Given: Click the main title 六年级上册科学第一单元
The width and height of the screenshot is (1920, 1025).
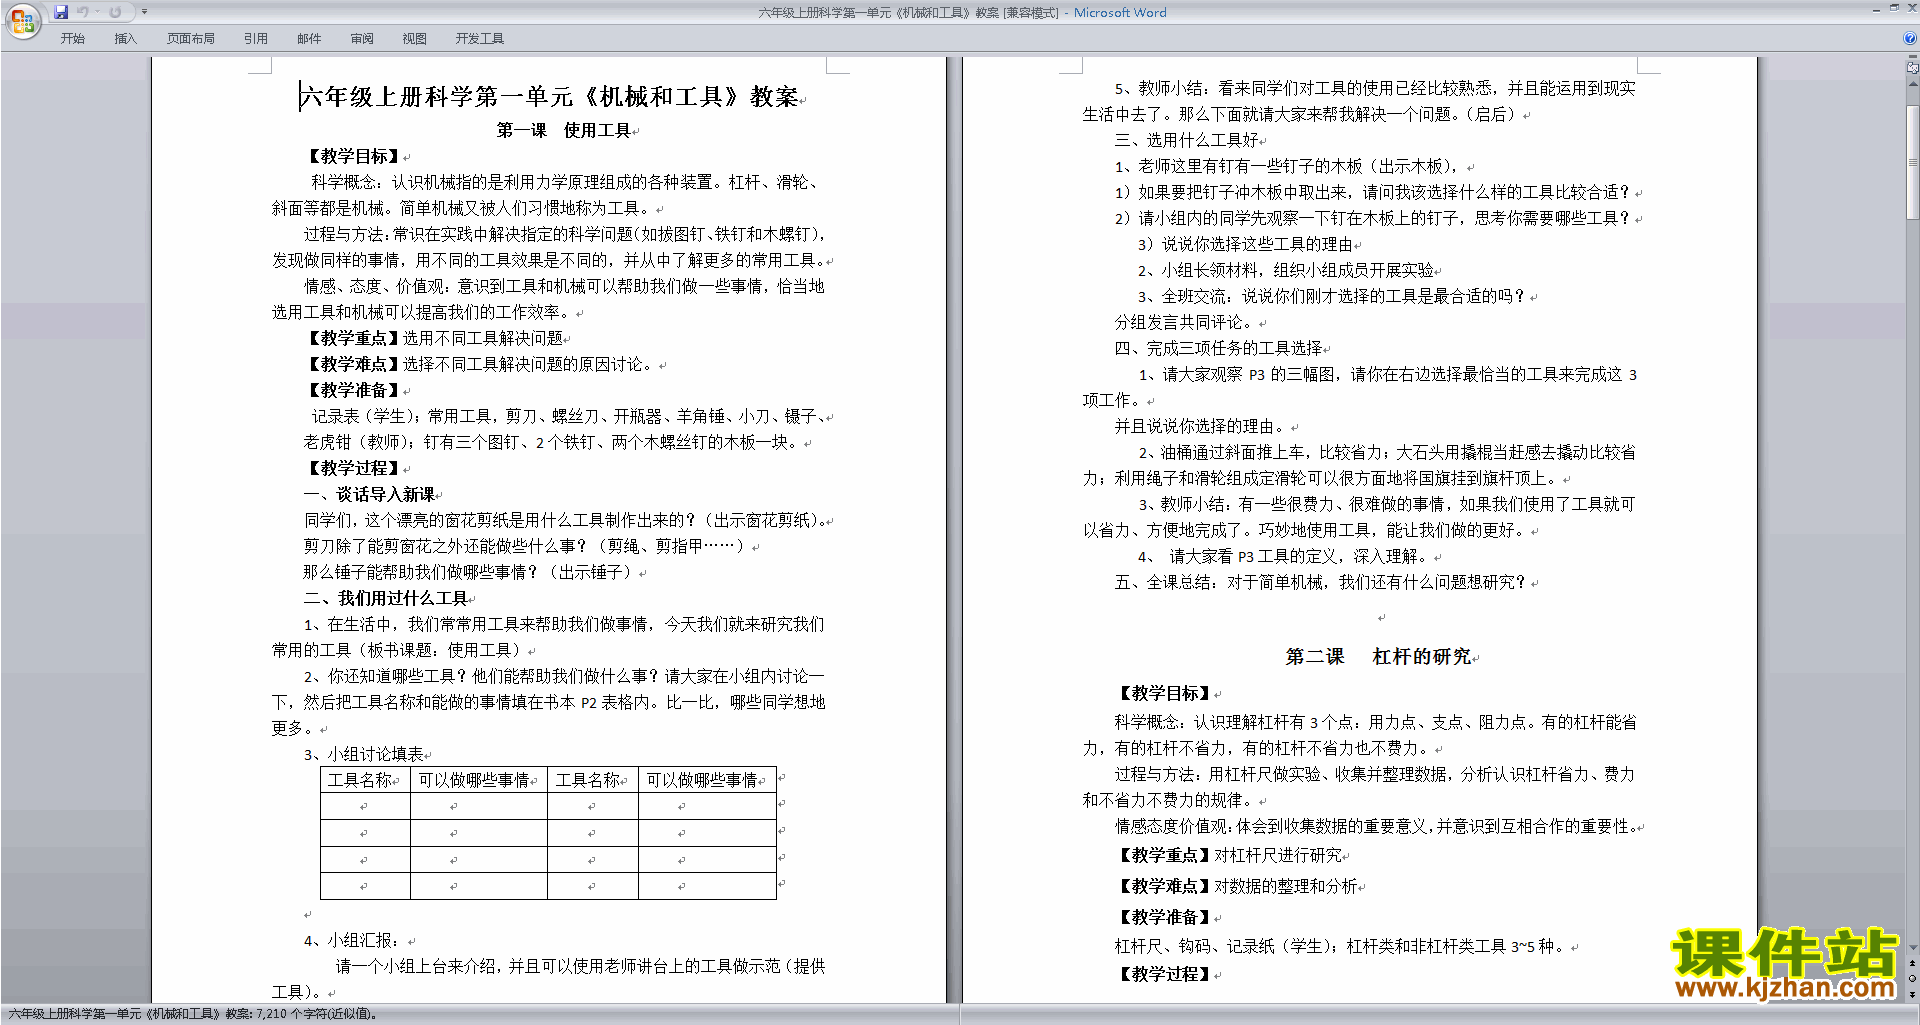Looking at the screenshot, I should pyautogui.click(x=550, y=97).
